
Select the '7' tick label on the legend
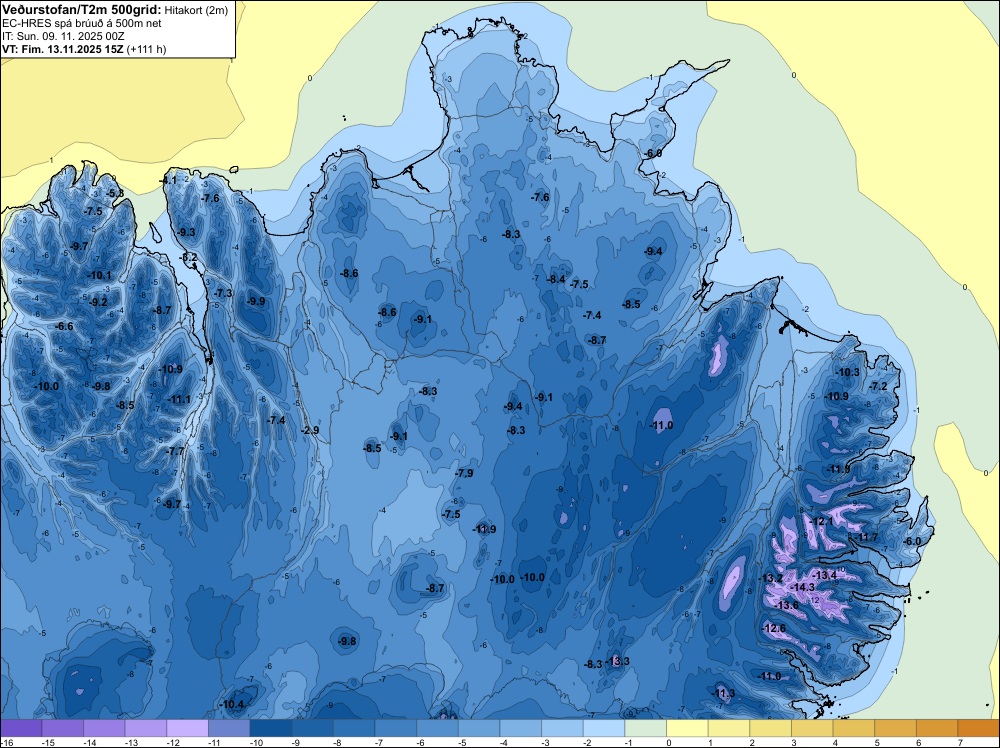tap(960, 742)
